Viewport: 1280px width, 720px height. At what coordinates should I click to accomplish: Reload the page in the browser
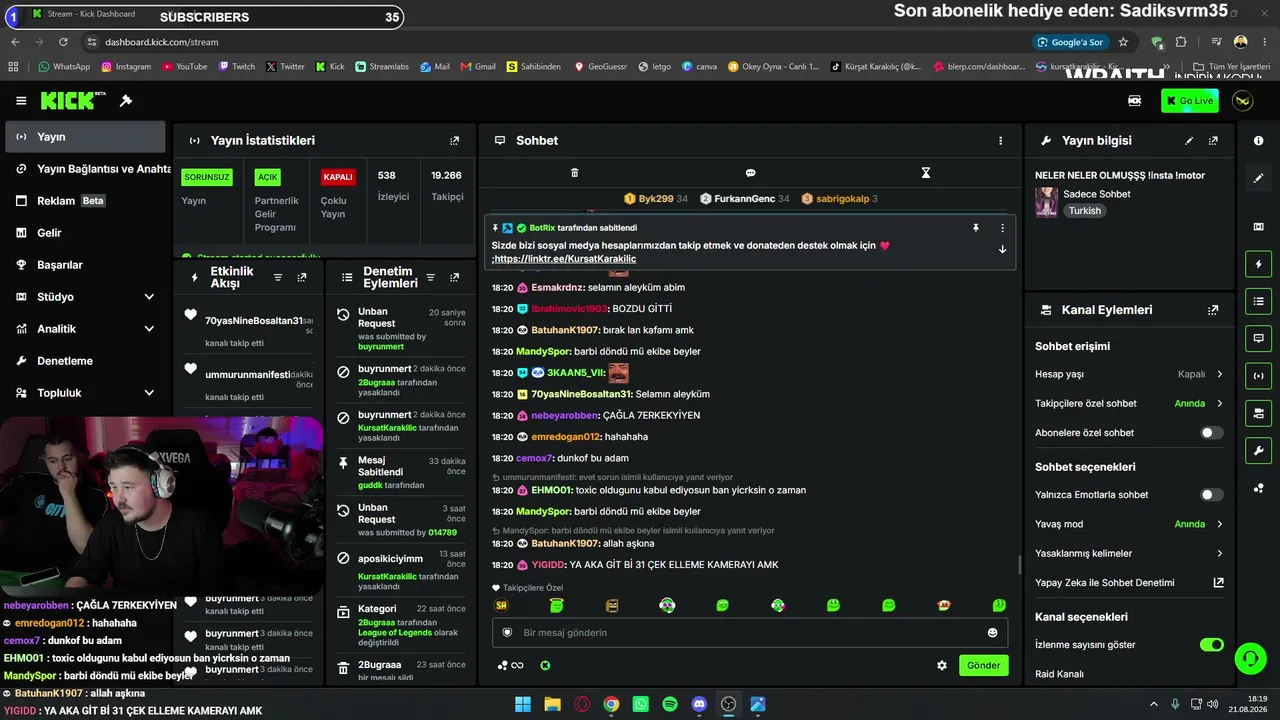click(x=63, y=42)
